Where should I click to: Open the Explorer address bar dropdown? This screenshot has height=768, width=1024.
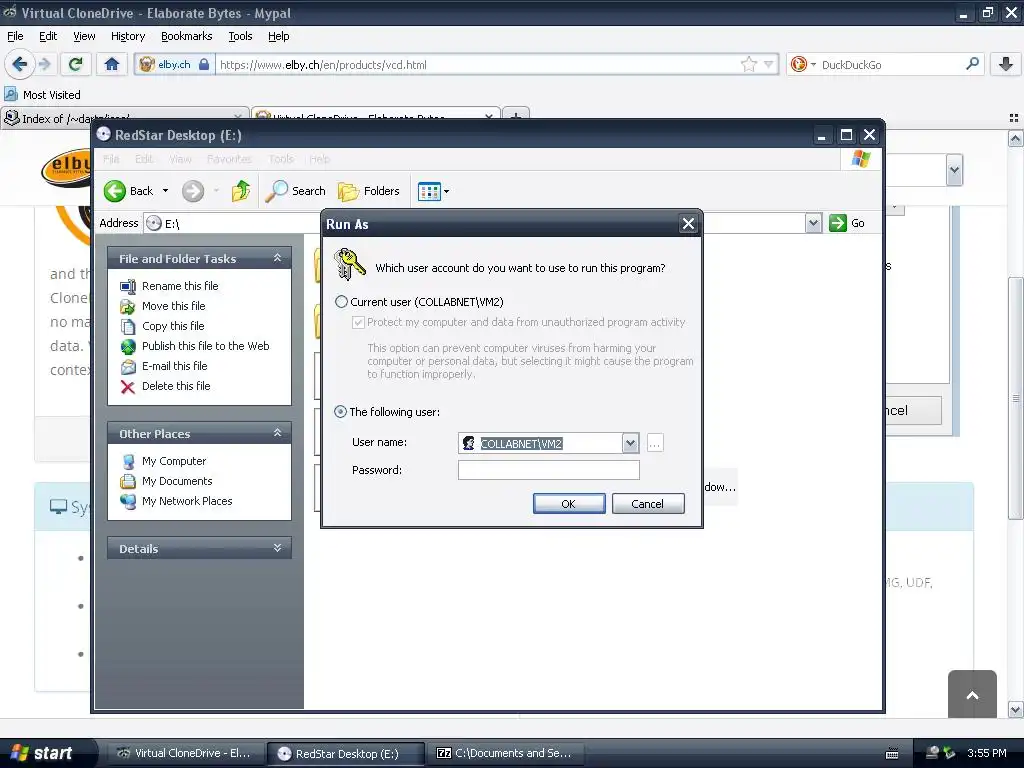click(x=813, y=223)
